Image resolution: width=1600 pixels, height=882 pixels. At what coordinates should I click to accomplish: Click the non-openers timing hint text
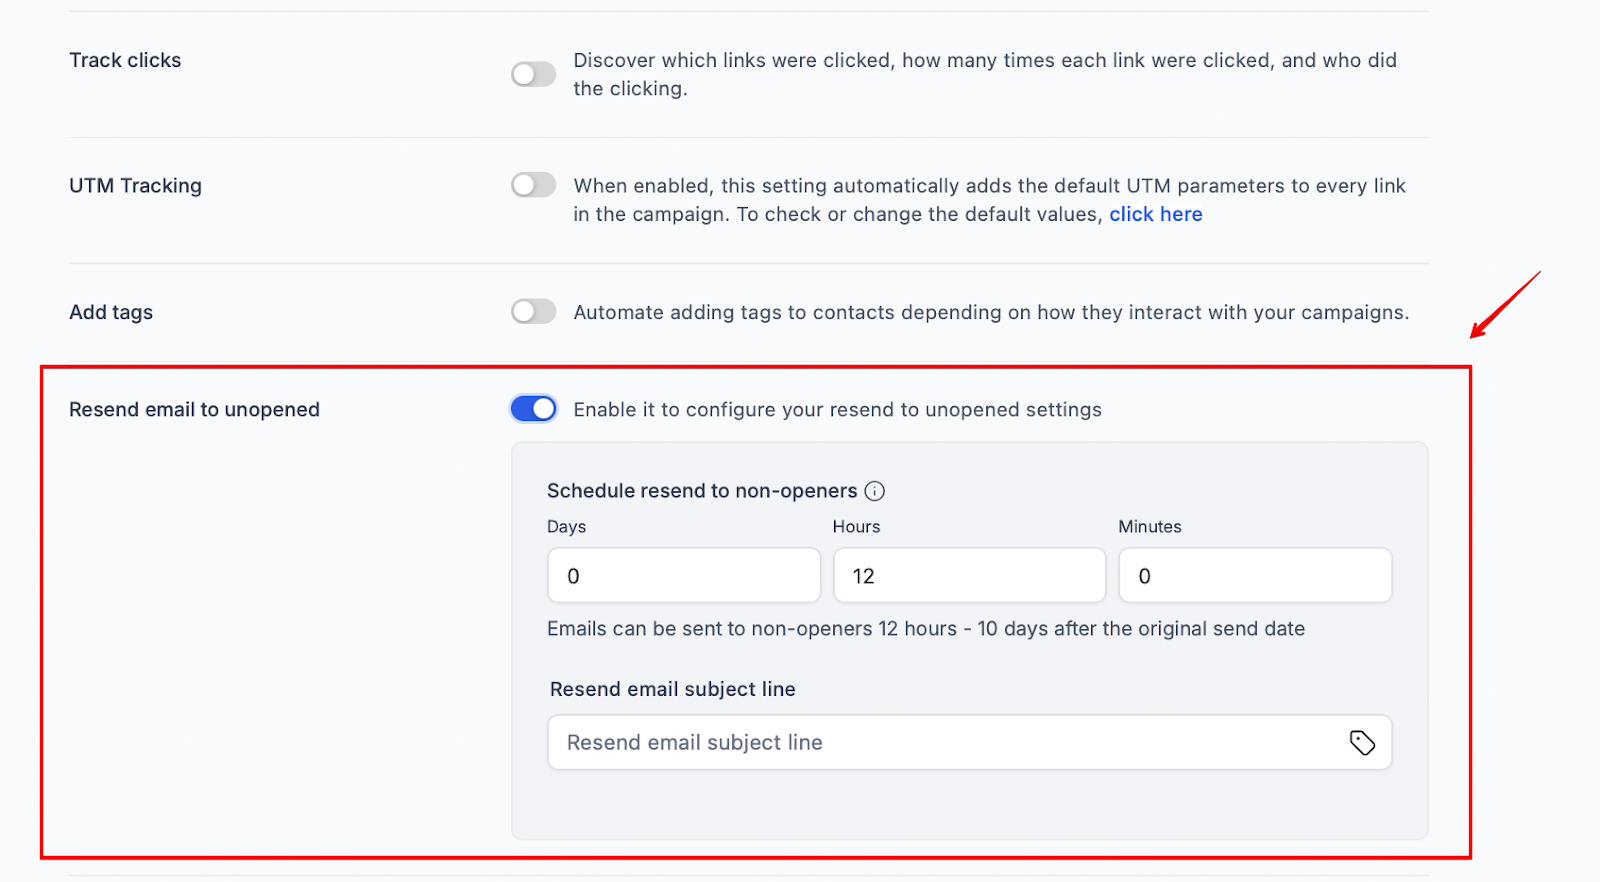click(925, 629)
